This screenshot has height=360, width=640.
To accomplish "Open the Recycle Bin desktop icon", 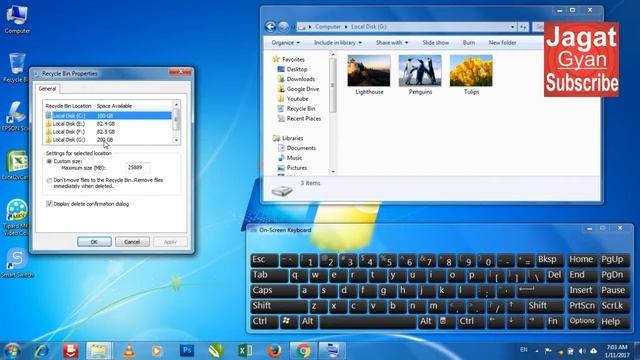I will point(16,67).
